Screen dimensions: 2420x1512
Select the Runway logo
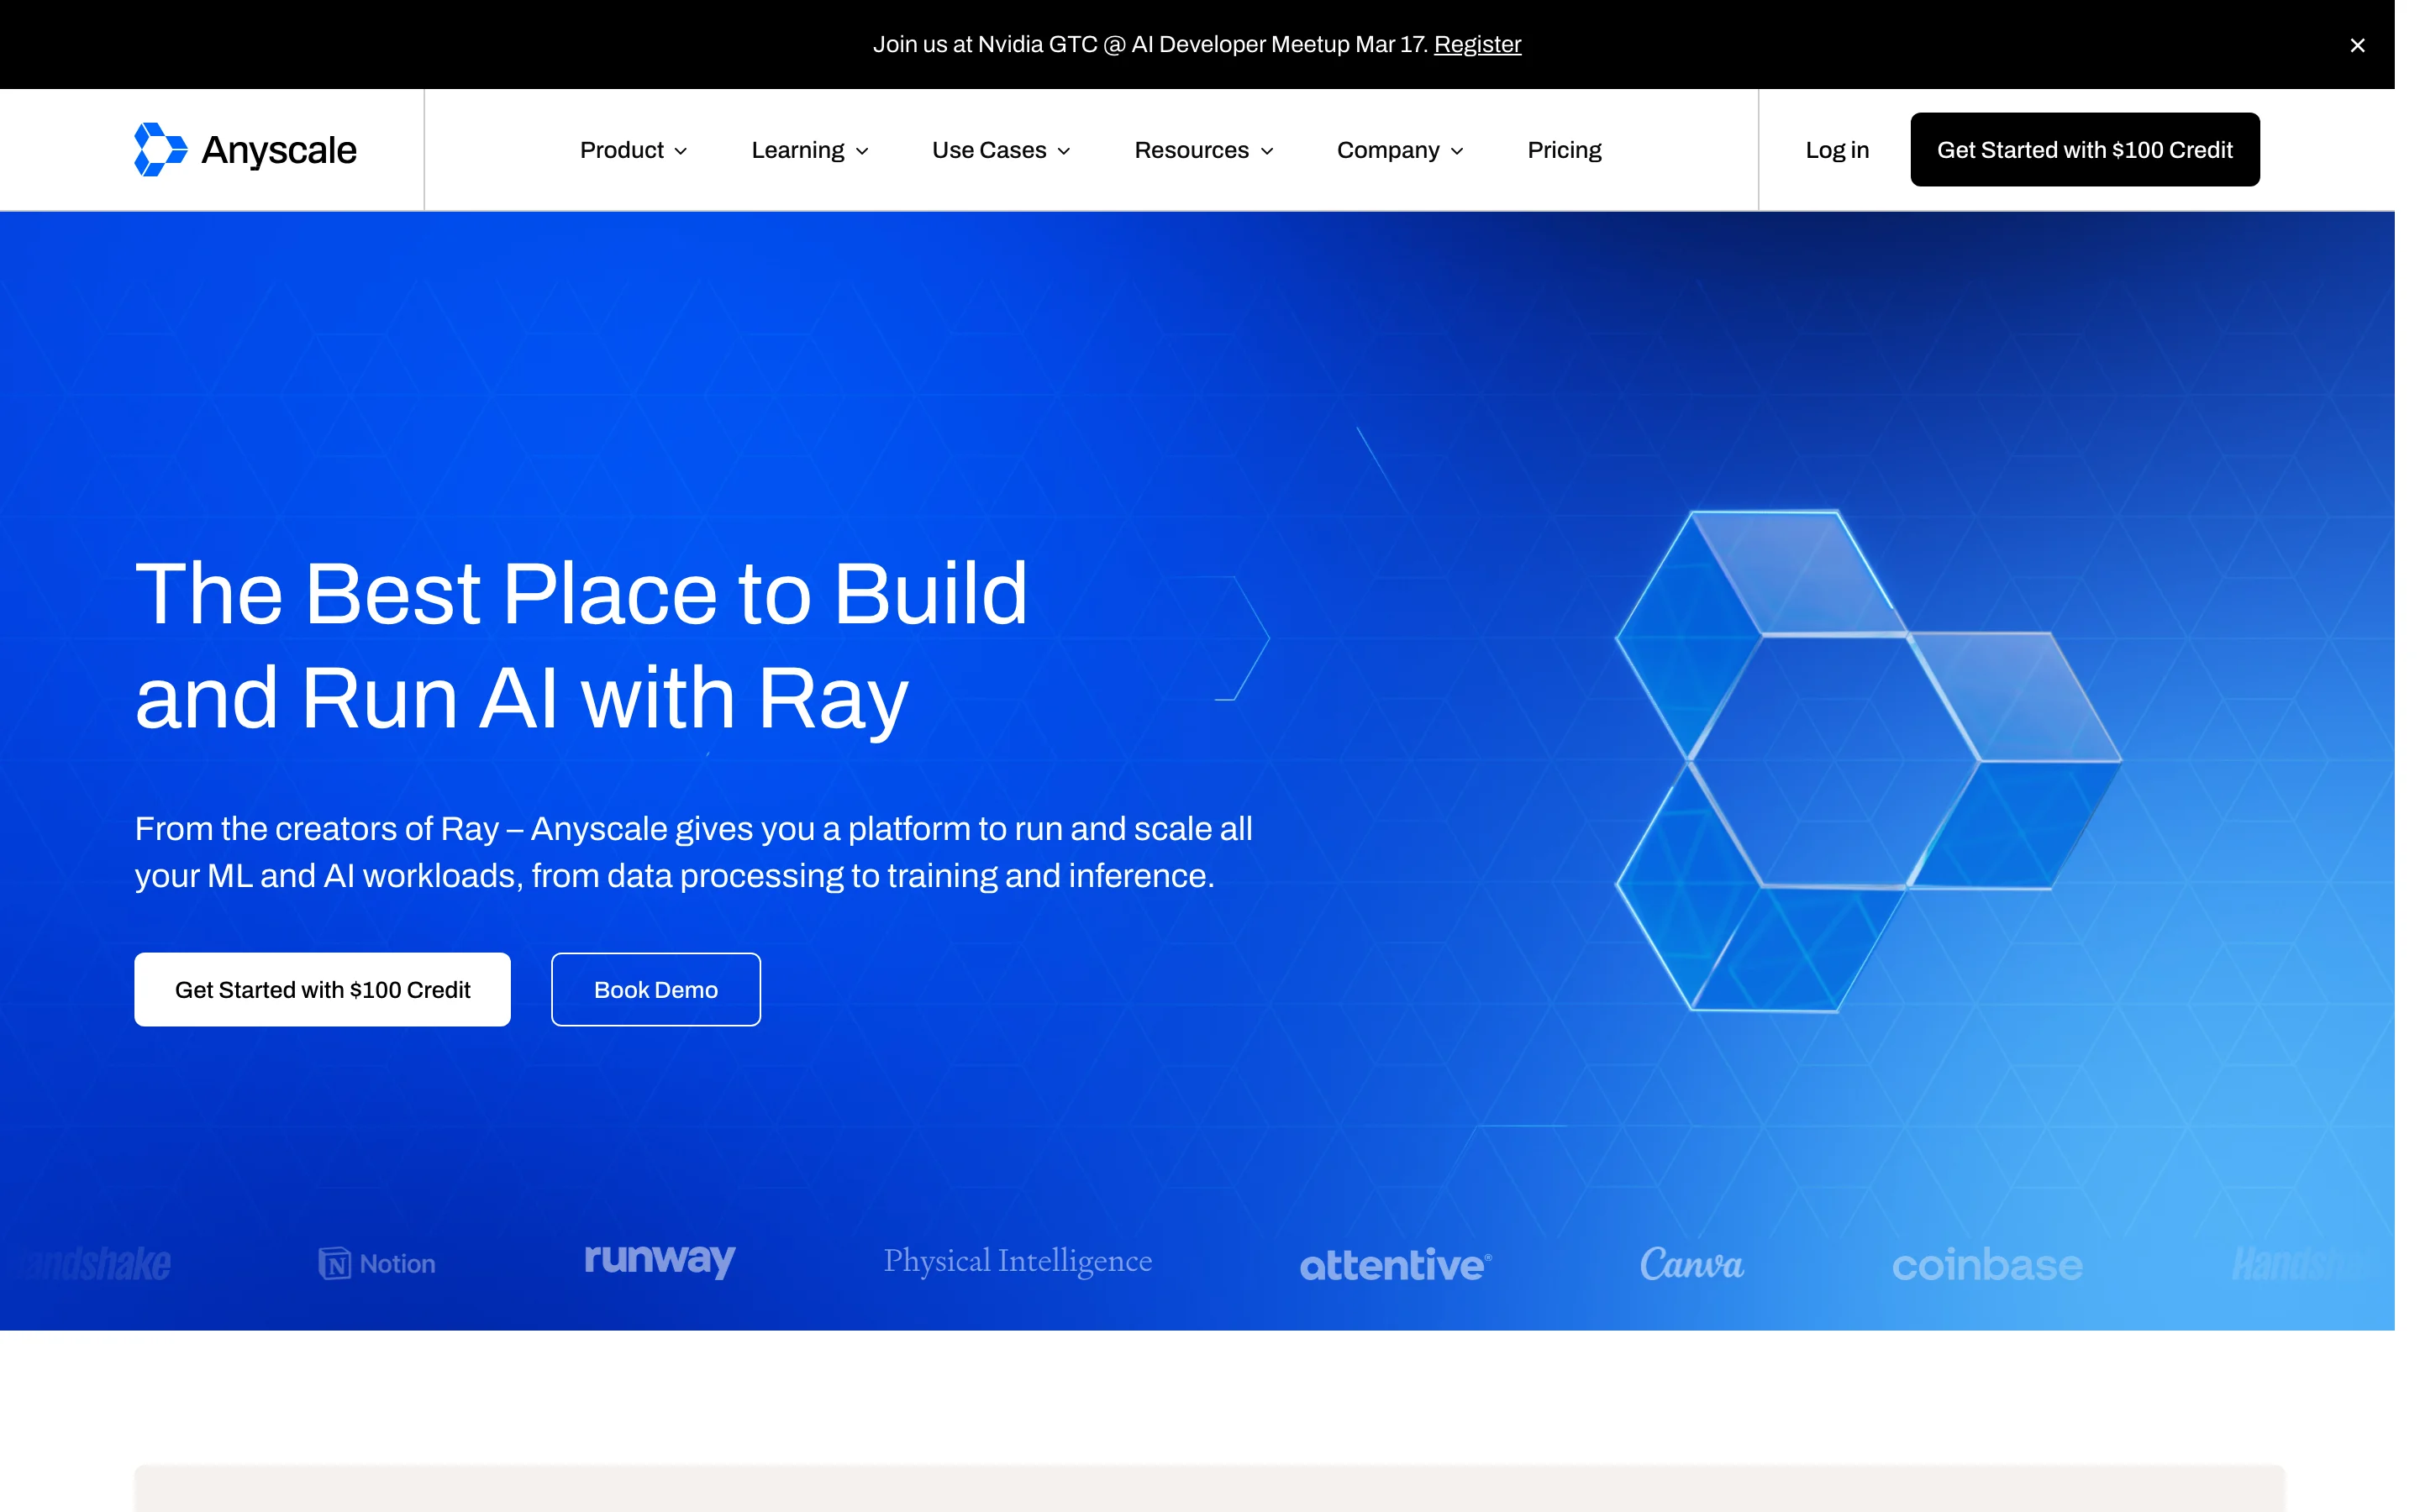pos(659,1261)
